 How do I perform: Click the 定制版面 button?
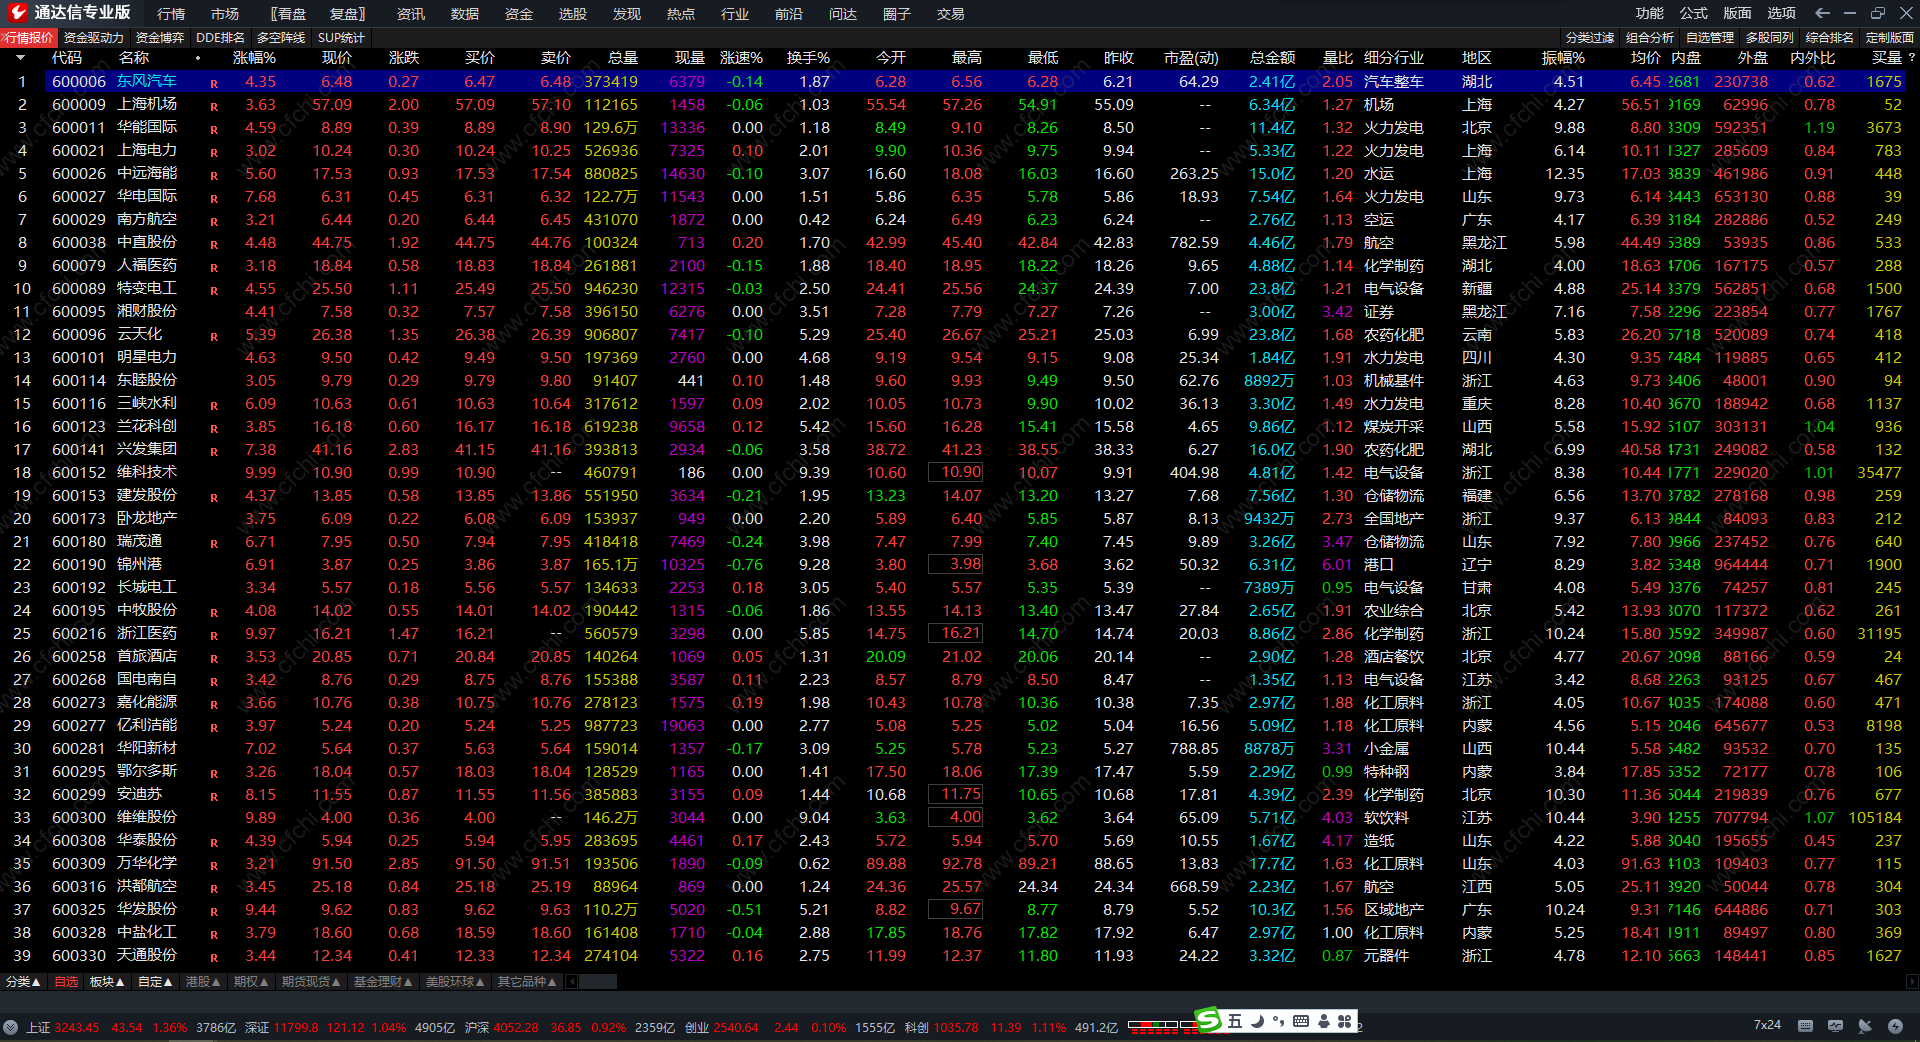click(1890, 38)
